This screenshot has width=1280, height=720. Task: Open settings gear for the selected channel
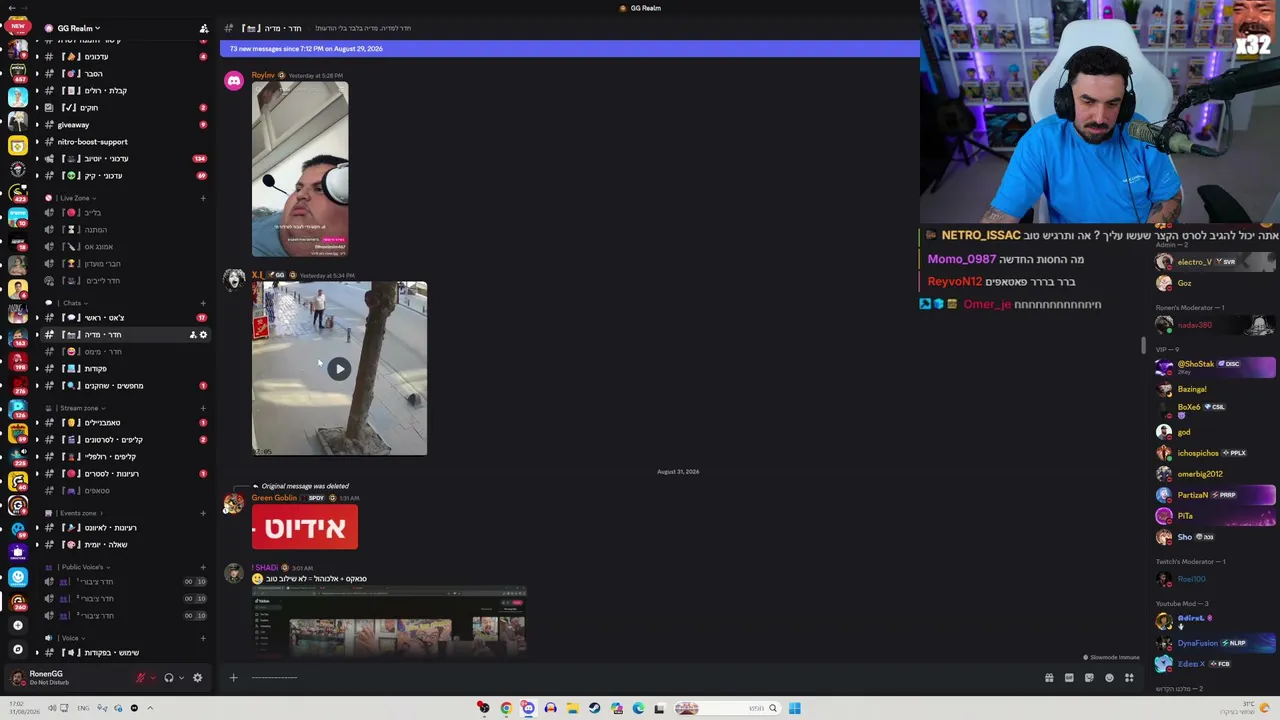tap(203, 335)
